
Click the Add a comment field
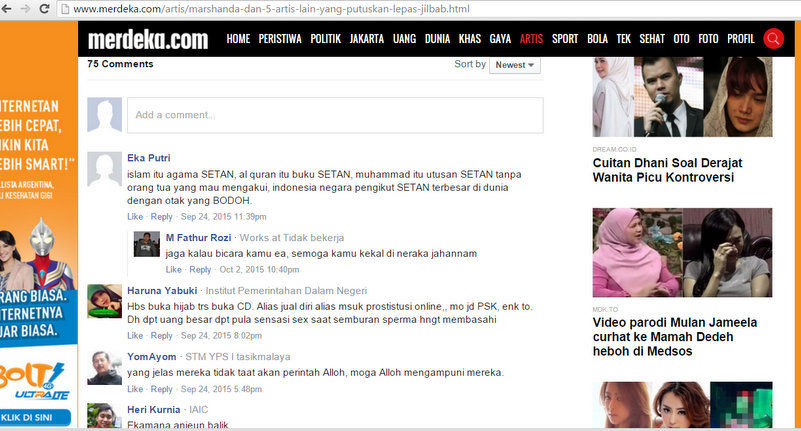(335, 115)
